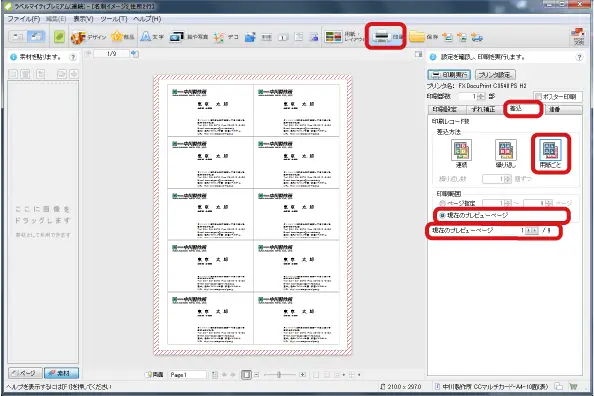Click the blue folder-with-image toolbar icon
Viewport: 594px width, 396px height.
point(250,37)
